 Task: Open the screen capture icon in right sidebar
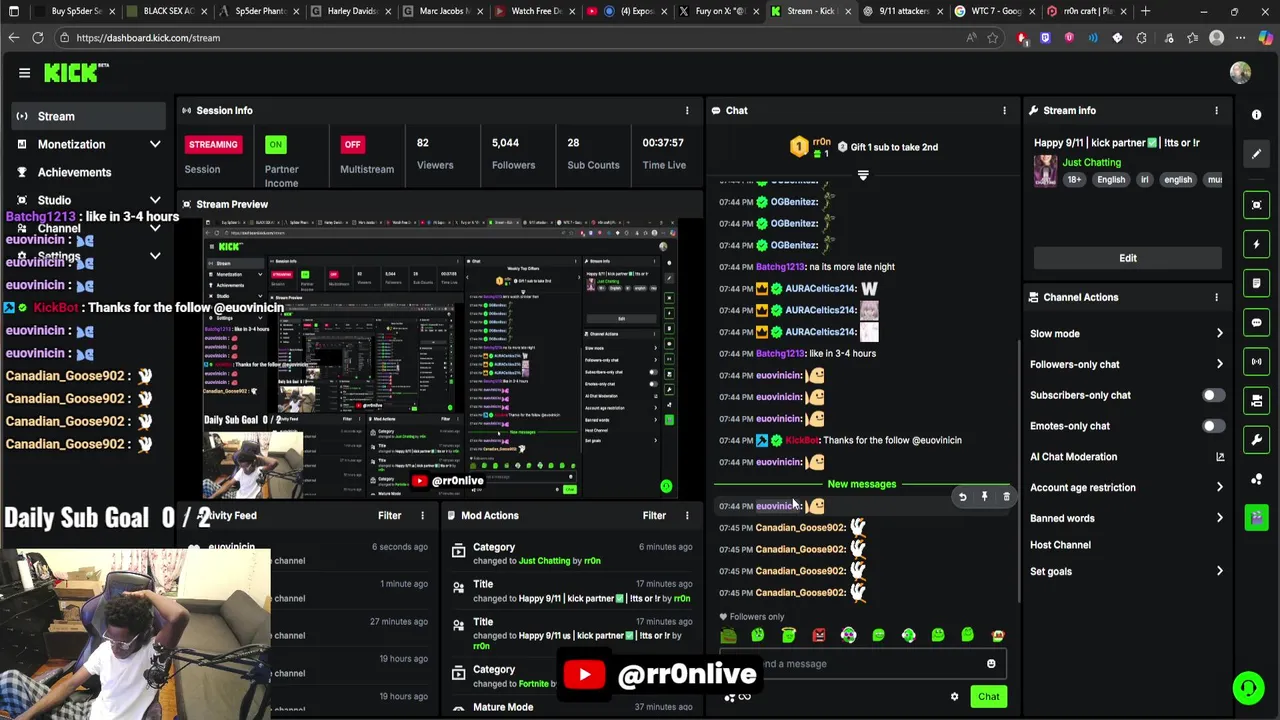[x=1257, y=205]
